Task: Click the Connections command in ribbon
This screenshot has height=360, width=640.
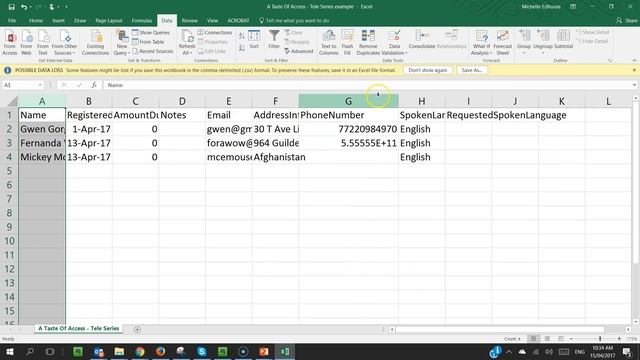Action: click(x=215, y=32)
